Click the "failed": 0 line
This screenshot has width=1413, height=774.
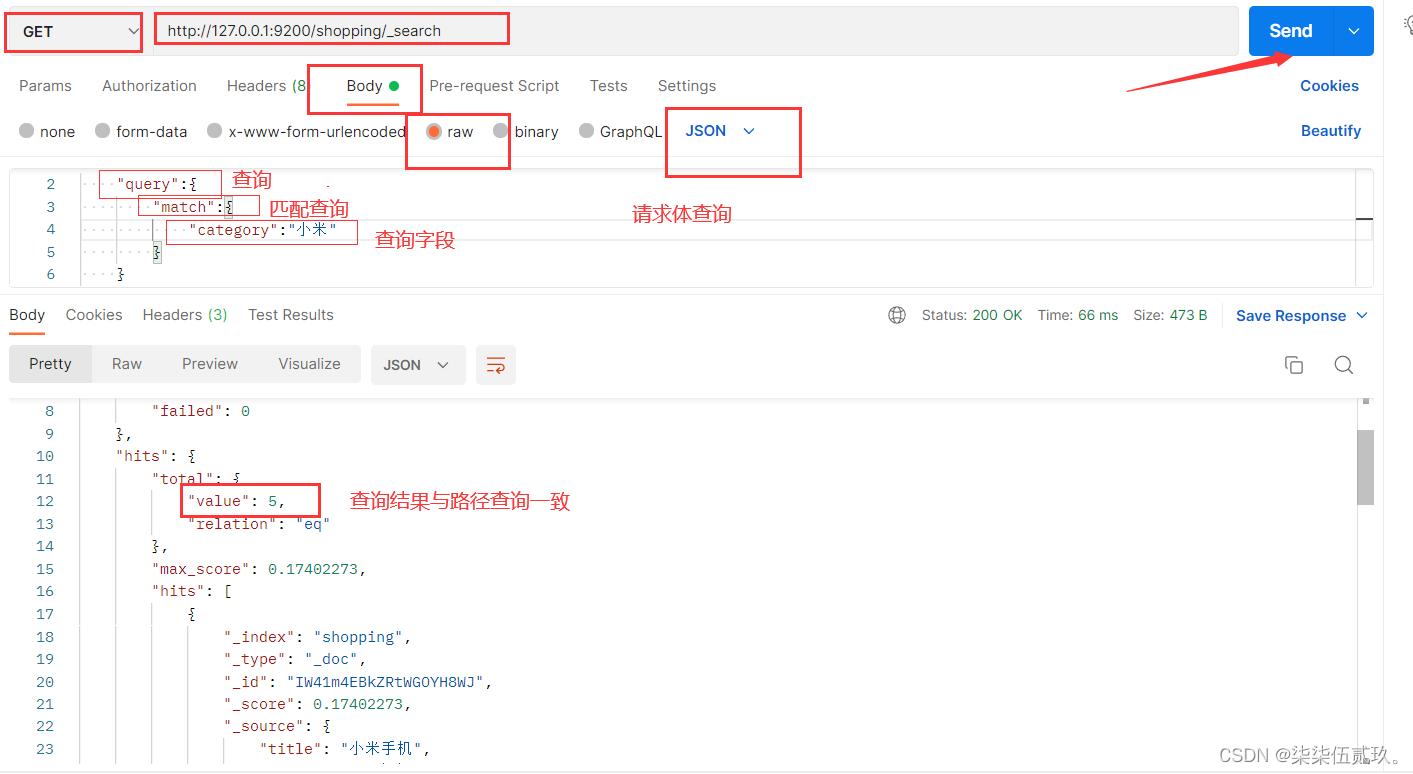coord(201,411)
